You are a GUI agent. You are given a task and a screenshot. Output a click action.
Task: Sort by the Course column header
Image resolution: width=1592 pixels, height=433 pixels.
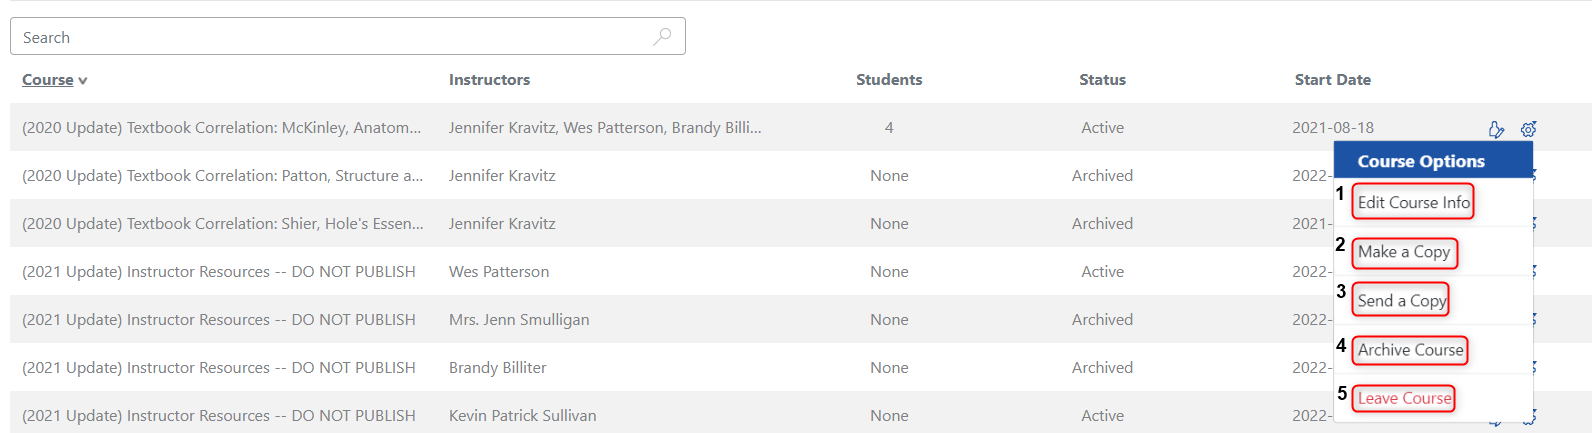pyautogui.click(x=48, y=80)
